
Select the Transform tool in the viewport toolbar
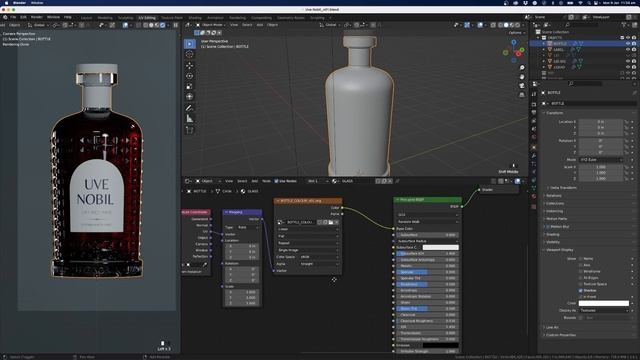coord(189,97)
